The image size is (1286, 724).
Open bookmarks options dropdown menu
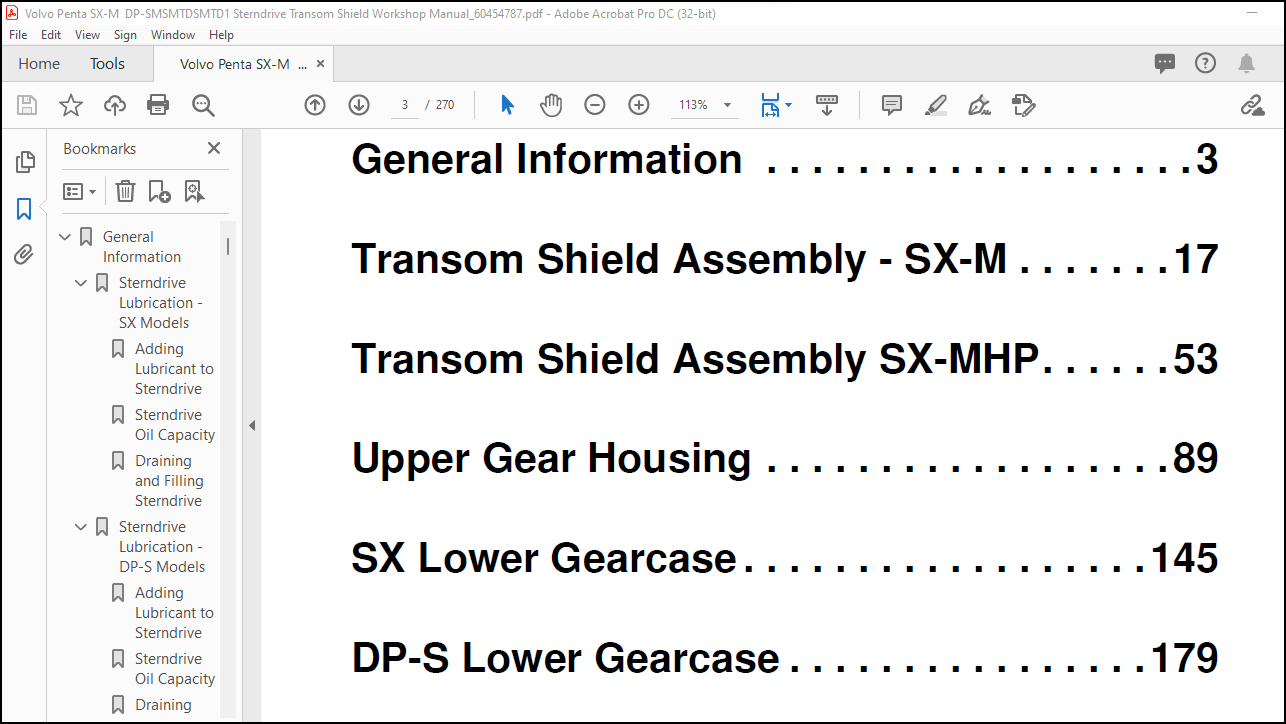[80, 191]
